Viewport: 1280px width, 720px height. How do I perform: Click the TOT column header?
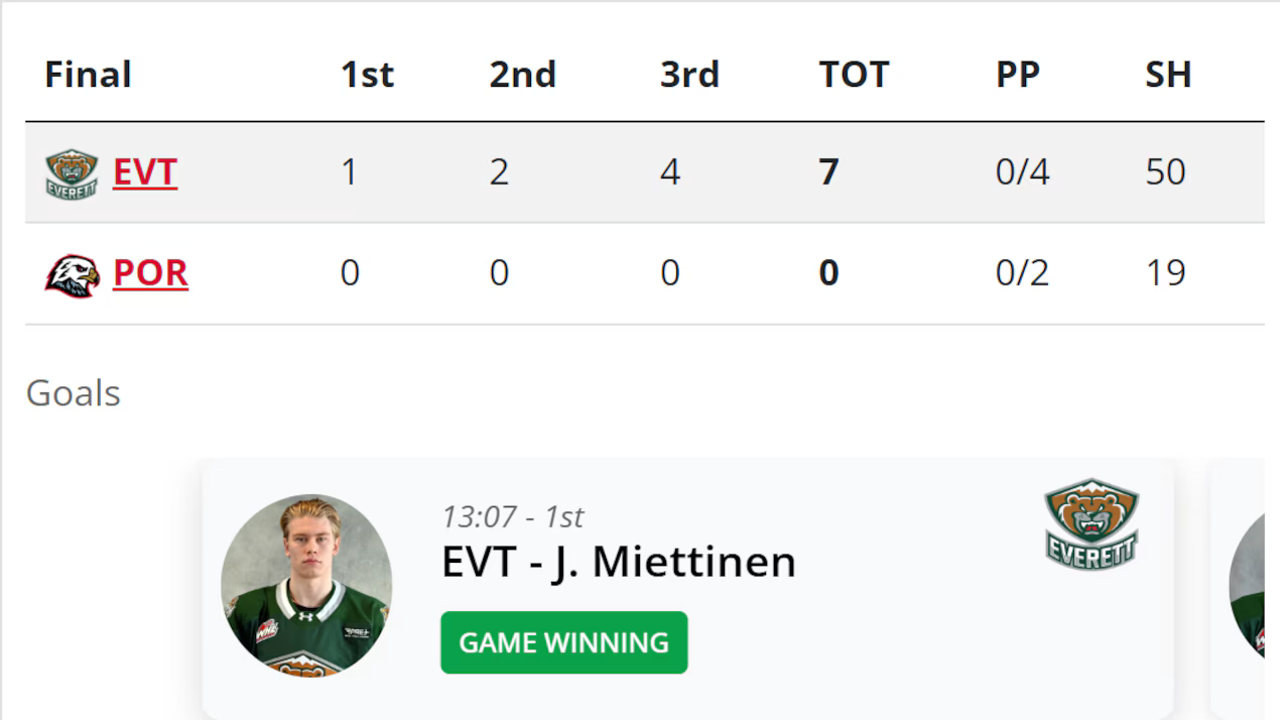853,75
